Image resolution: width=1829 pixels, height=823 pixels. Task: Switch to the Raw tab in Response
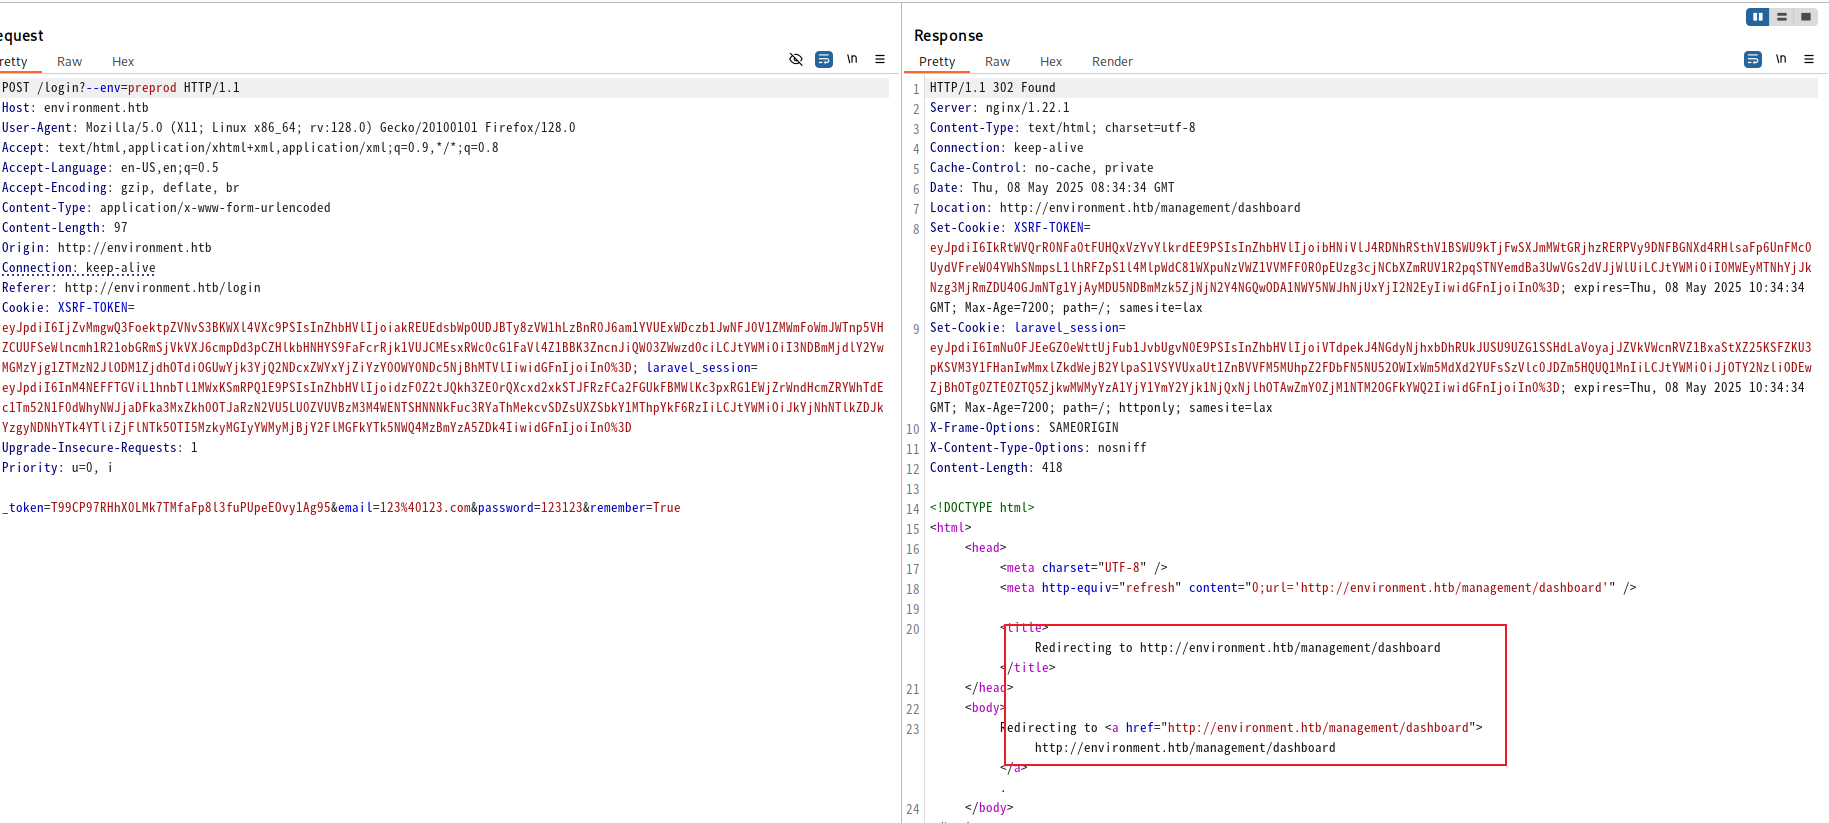tap(997, 62)
